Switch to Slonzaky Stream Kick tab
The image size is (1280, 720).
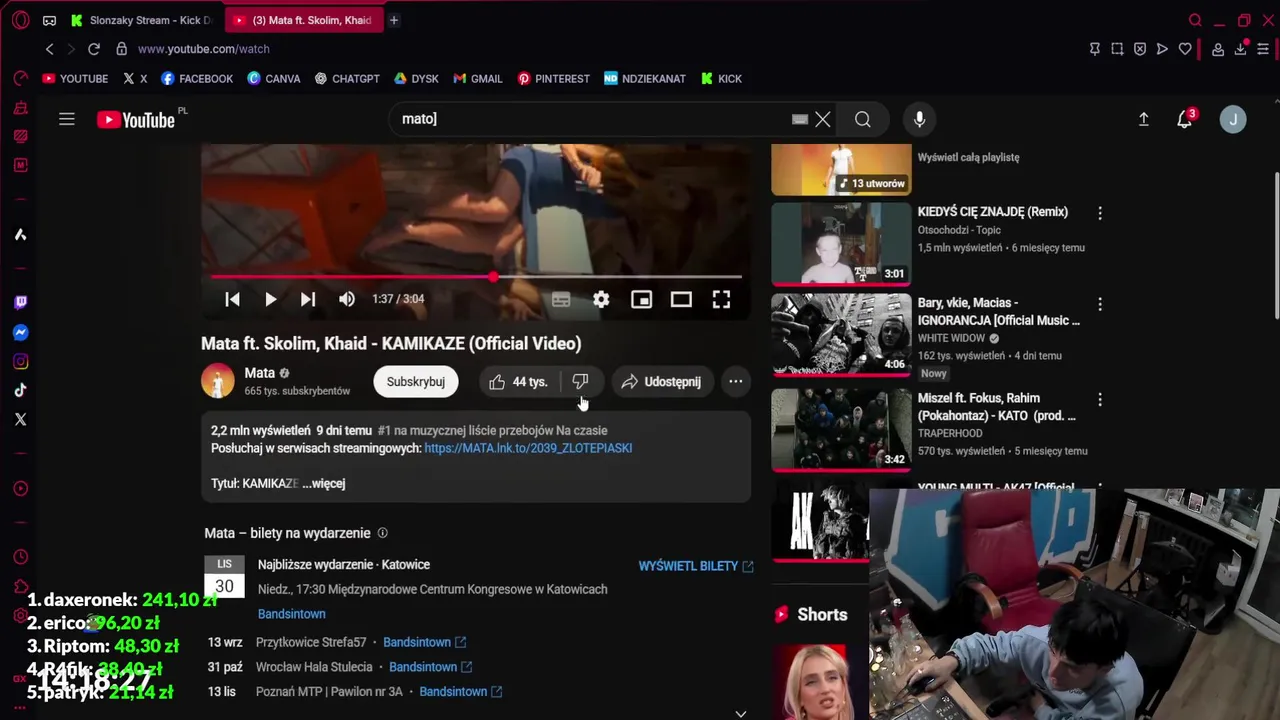click(x=142, y=20)
